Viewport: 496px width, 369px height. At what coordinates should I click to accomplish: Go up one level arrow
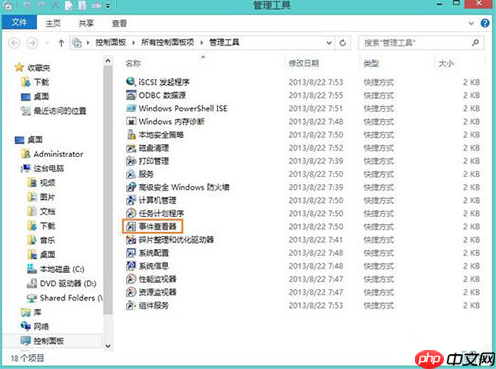coord(61,43)
